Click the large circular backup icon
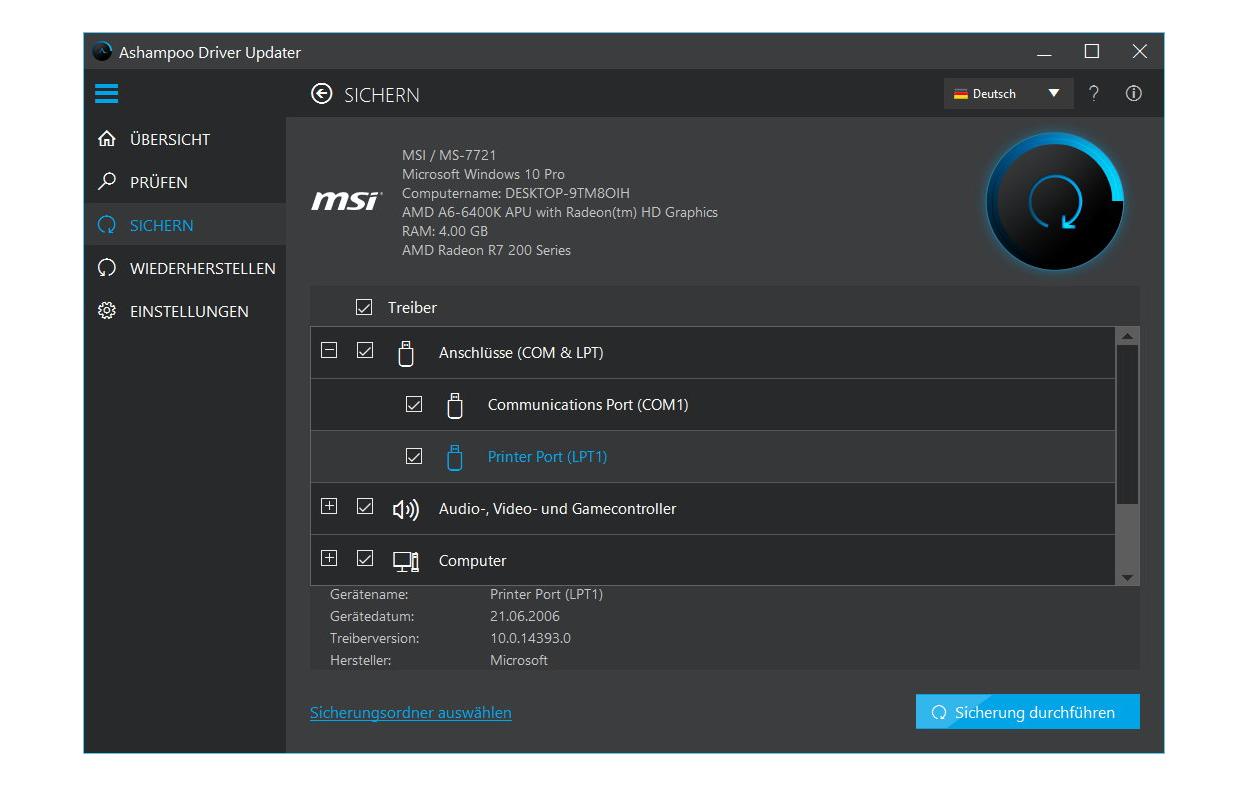Screen dimensions: 1248x786 click(x=1054, y=202)
